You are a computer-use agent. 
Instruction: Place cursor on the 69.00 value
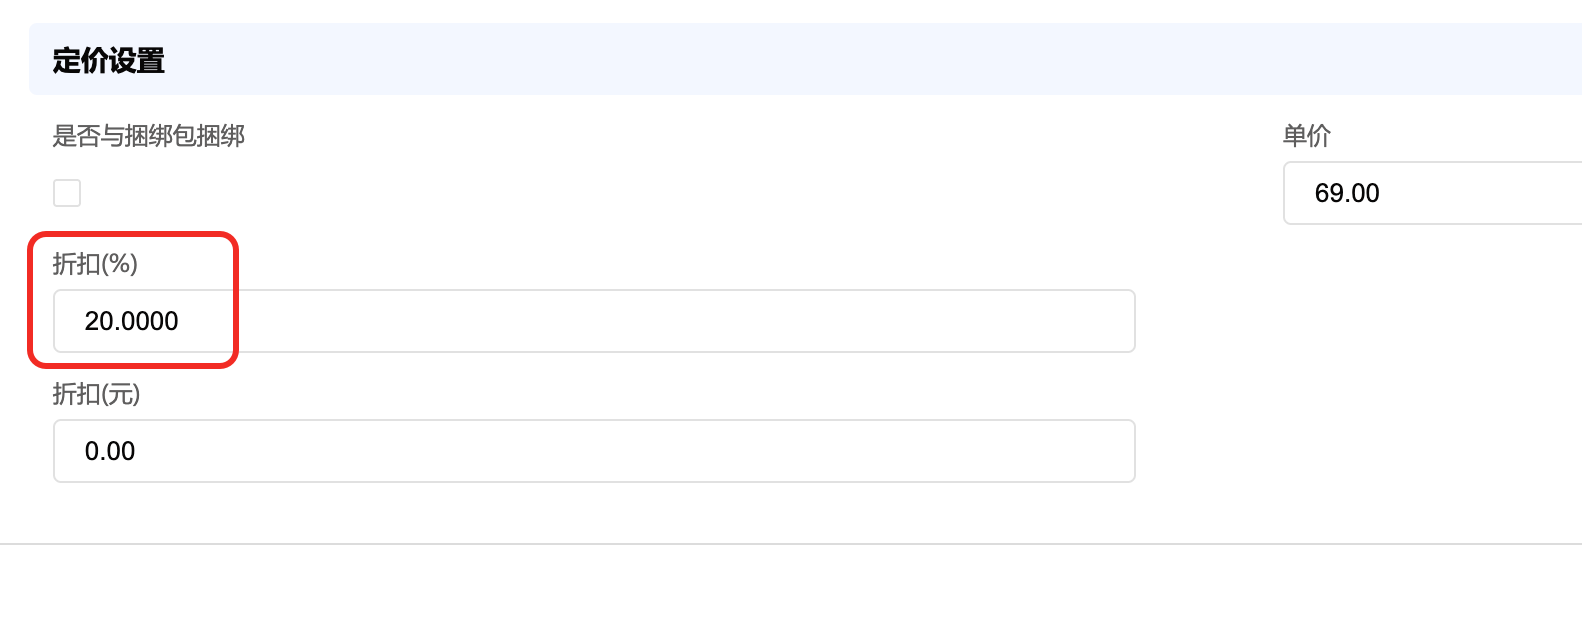(1347, 193)
